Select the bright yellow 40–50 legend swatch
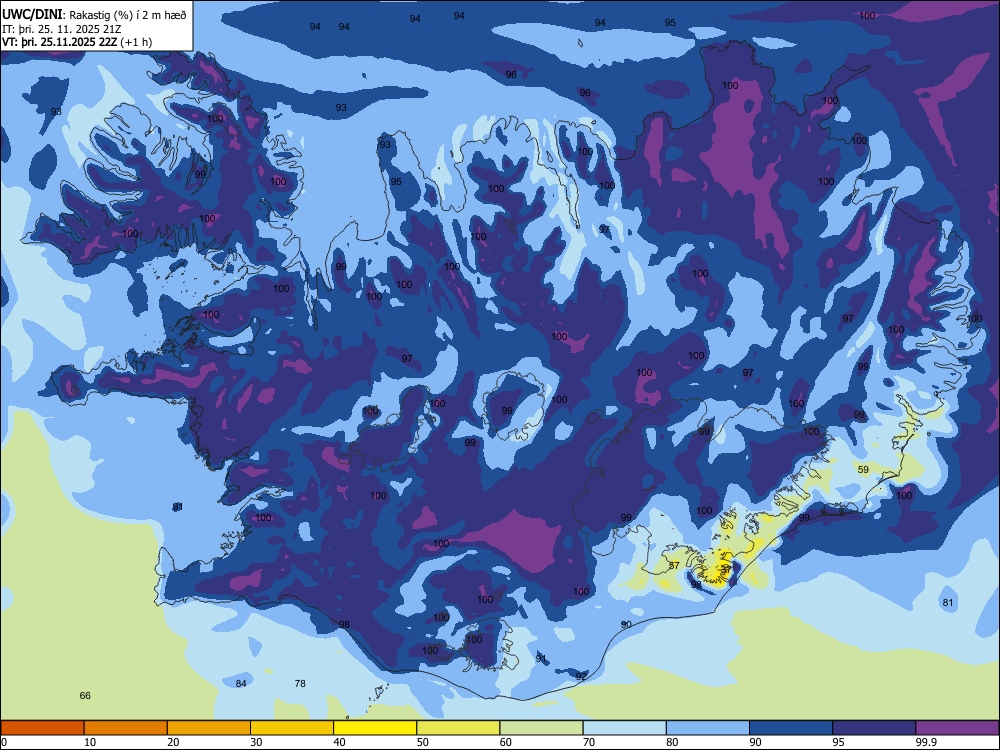The height and width of the screenshot is (750, 1000). tap(375, 728)
